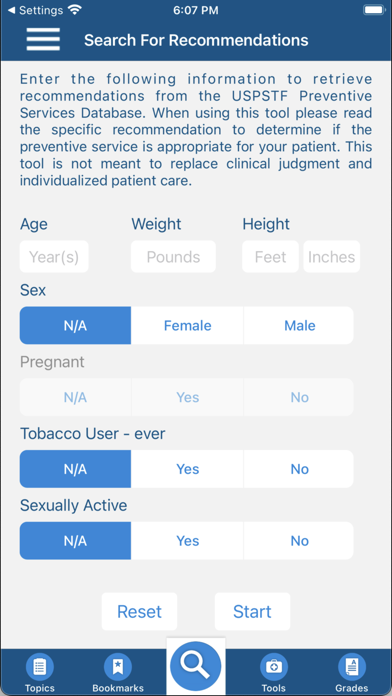Image resolution: width=392 pixels, height=696 pixels.
Task: Set Sexually Active to No
Action: tap(299, 541)
